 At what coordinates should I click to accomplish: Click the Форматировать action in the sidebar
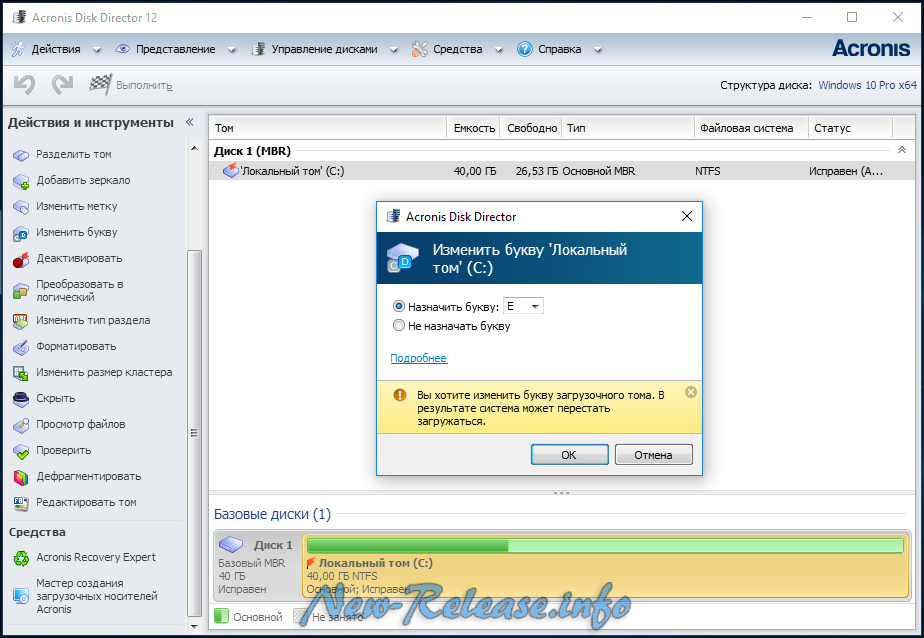coord(76,346)
